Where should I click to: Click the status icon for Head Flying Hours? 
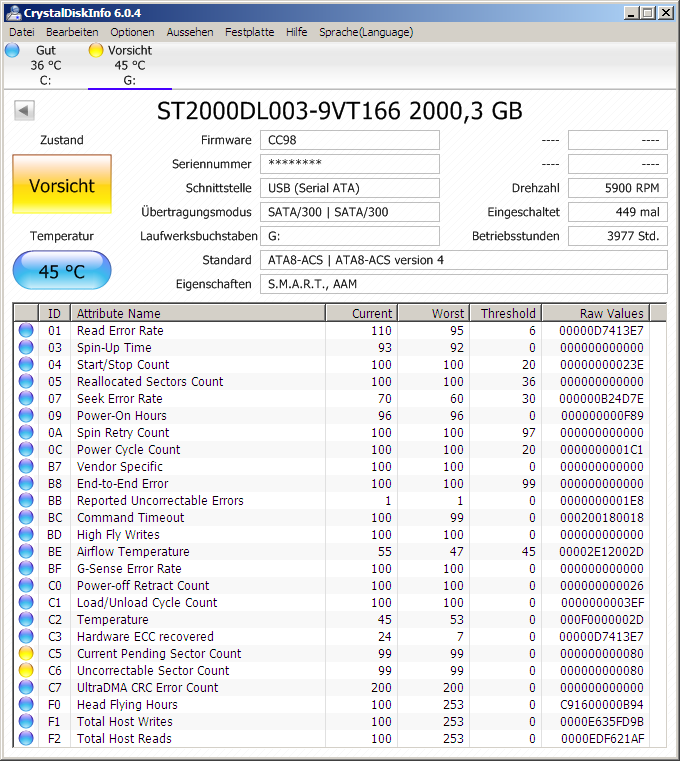[26, 704]
